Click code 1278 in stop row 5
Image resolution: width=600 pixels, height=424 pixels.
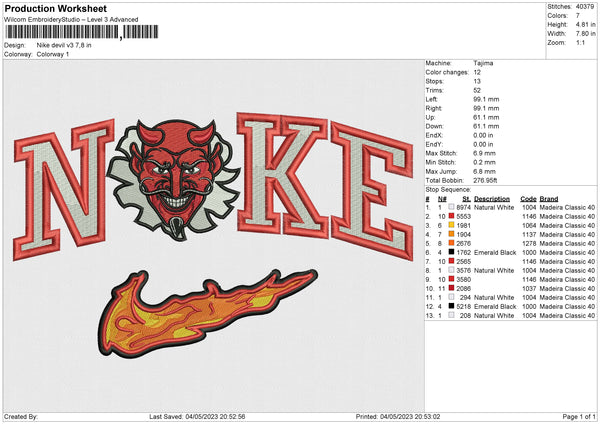pos(529,243)
